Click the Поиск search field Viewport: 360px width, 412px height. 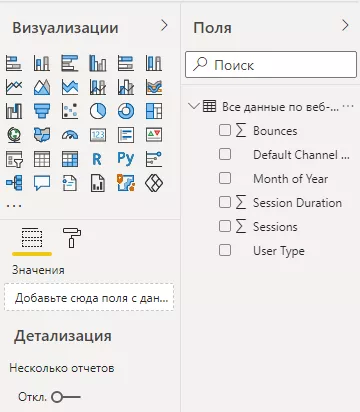point(271,64)
